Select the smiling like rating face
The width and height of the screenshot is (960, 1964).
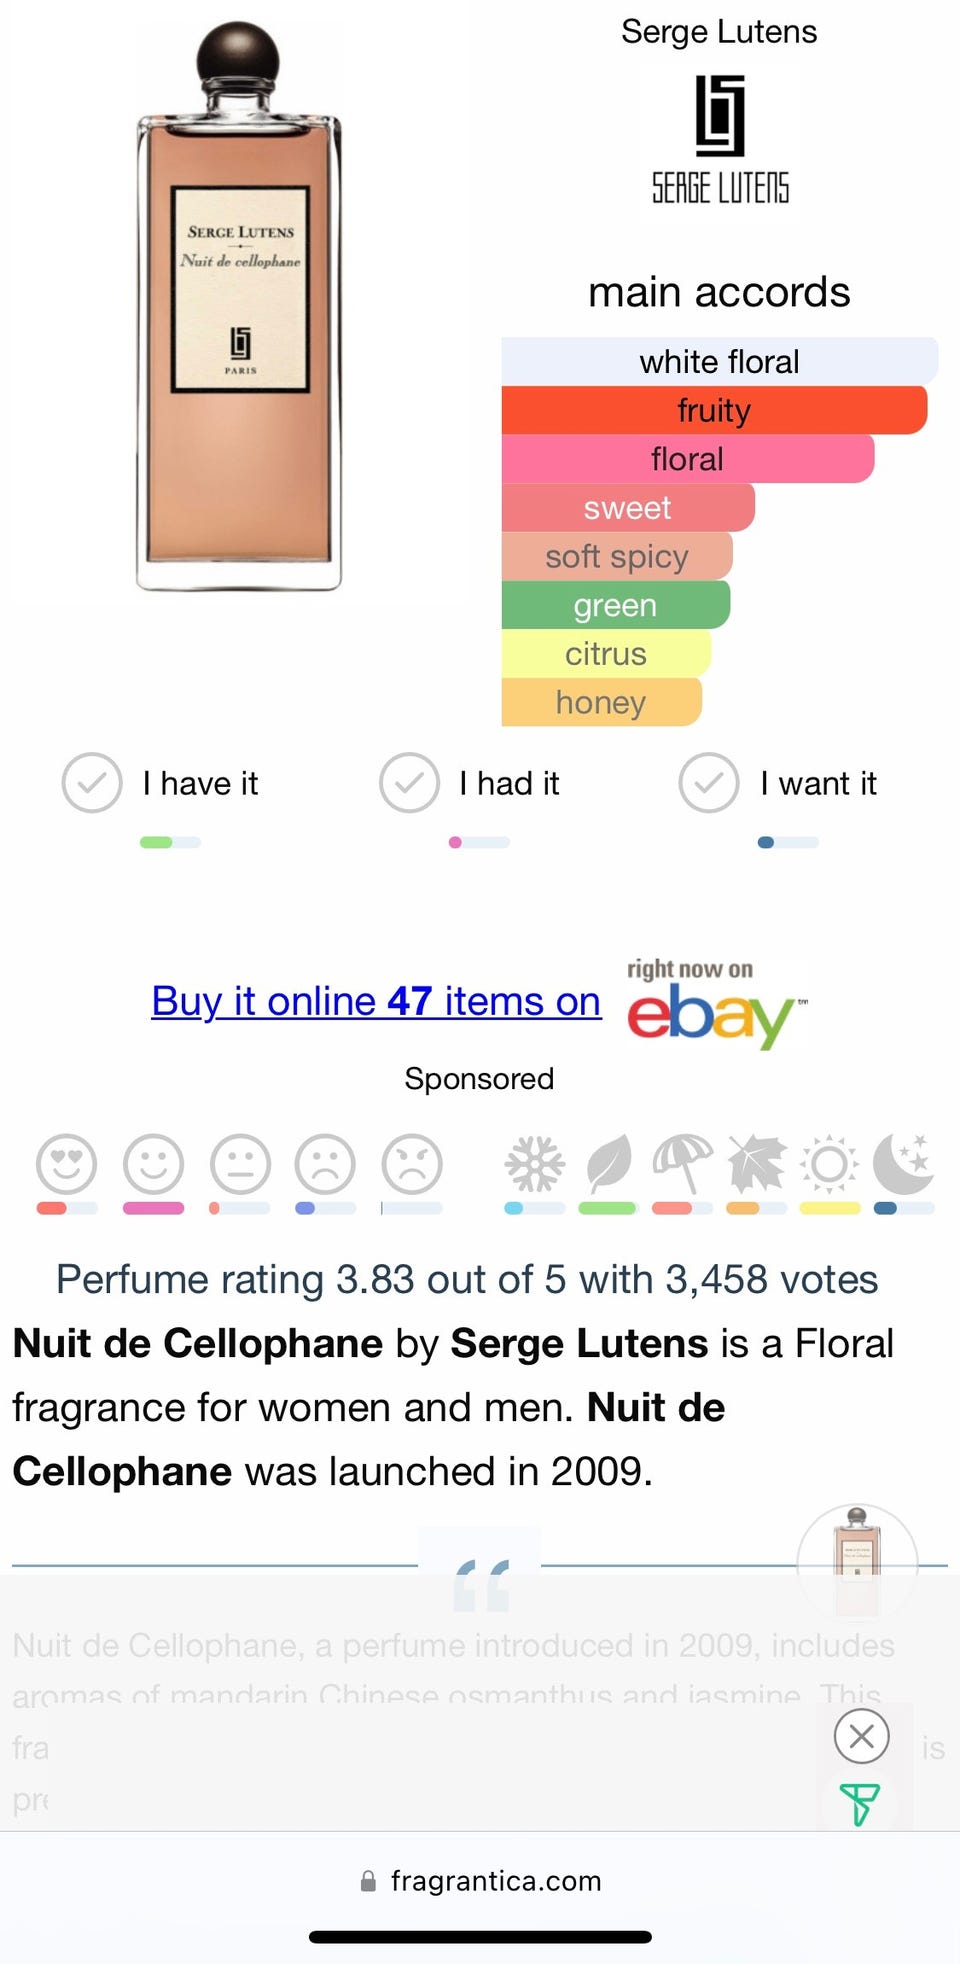[153, 1164]
